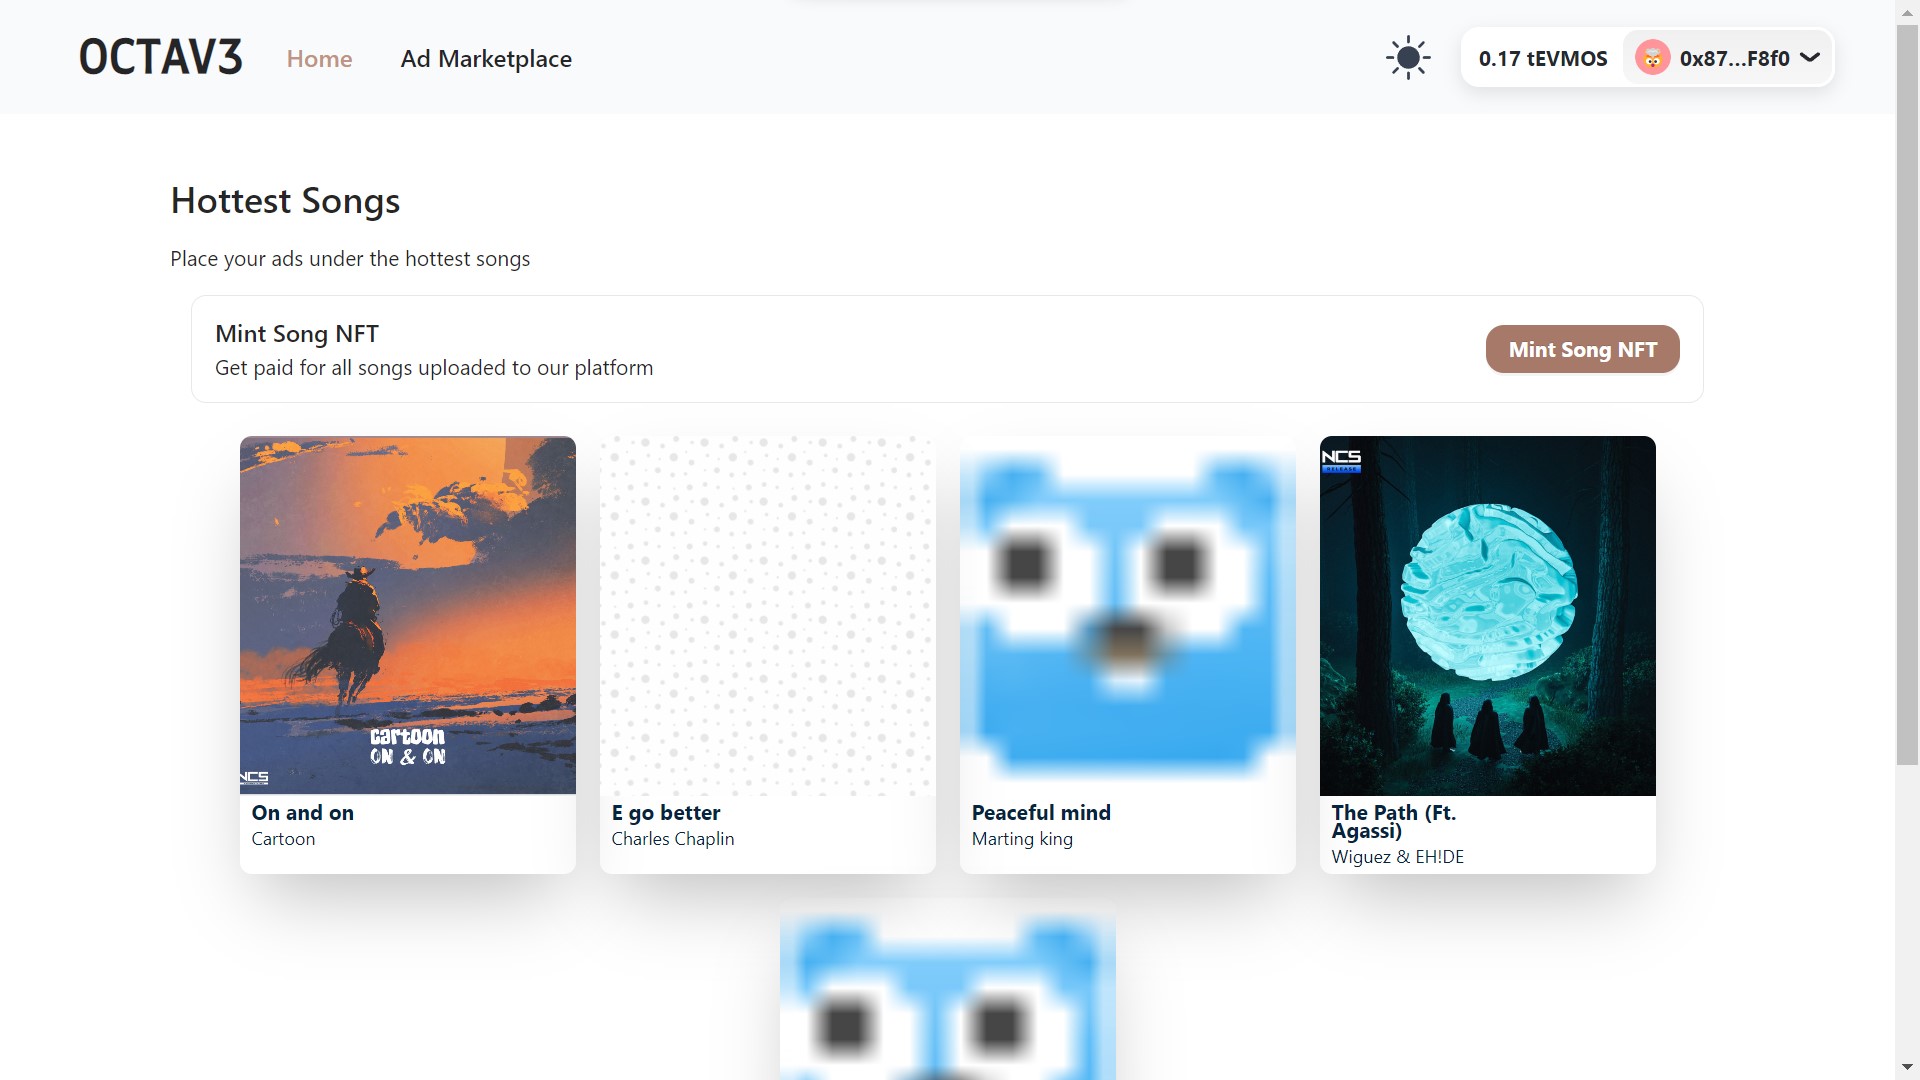Click the NCS logo on The Path cover

click(1341, 460)
